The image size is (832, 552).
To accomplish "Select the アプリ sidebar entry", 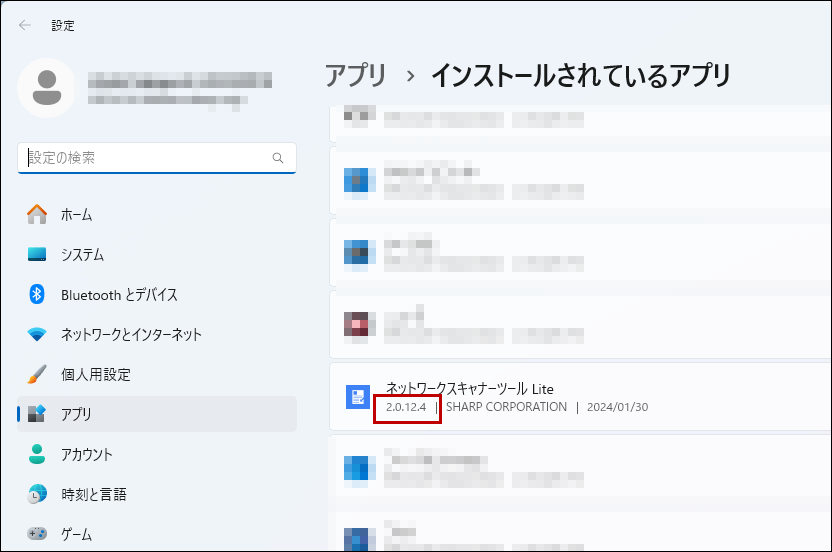I will pyautogui.click(x=157, y=414).
